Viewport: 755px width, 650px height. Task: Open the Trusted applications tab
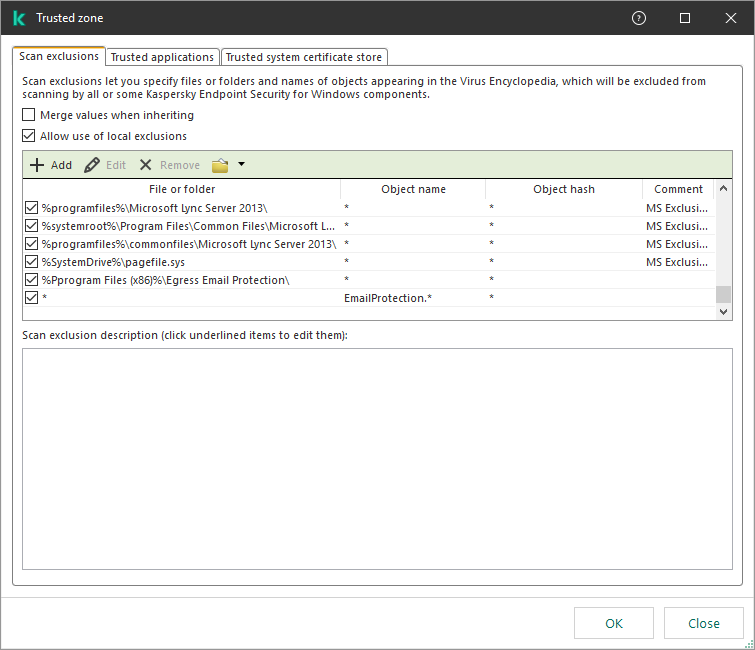tap(162, 57)
